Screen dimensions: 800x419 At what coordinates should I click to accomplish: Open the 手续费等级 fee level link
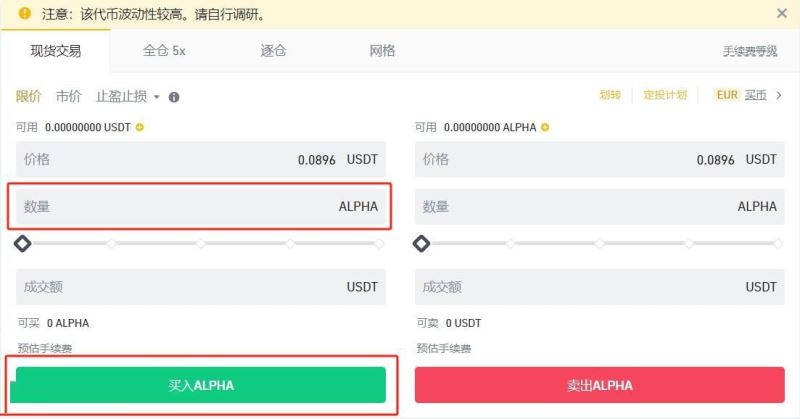[750, 51]
